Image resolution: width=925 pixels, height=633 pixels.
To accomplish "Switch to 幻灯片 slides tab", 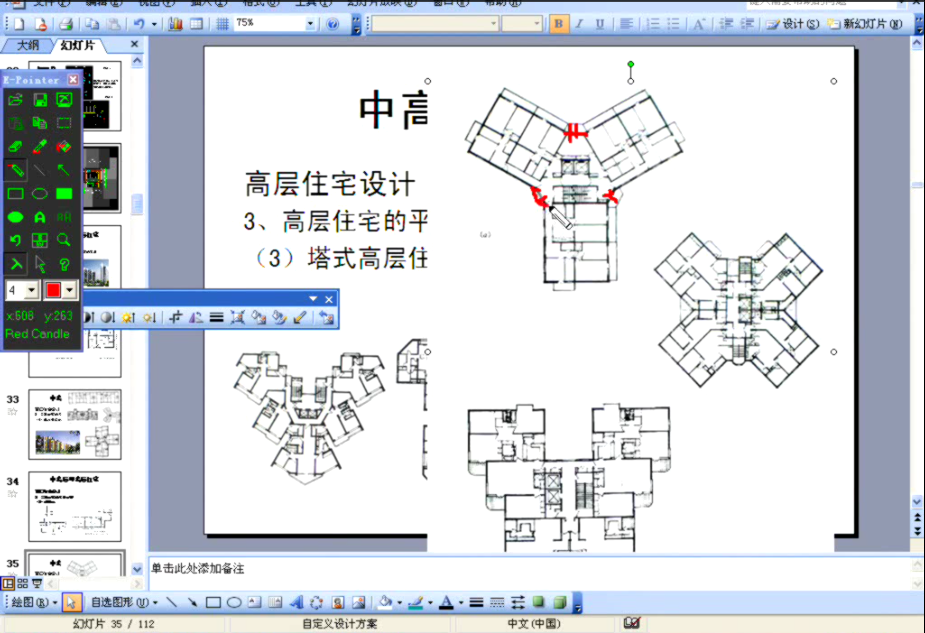I will point(77,45).
